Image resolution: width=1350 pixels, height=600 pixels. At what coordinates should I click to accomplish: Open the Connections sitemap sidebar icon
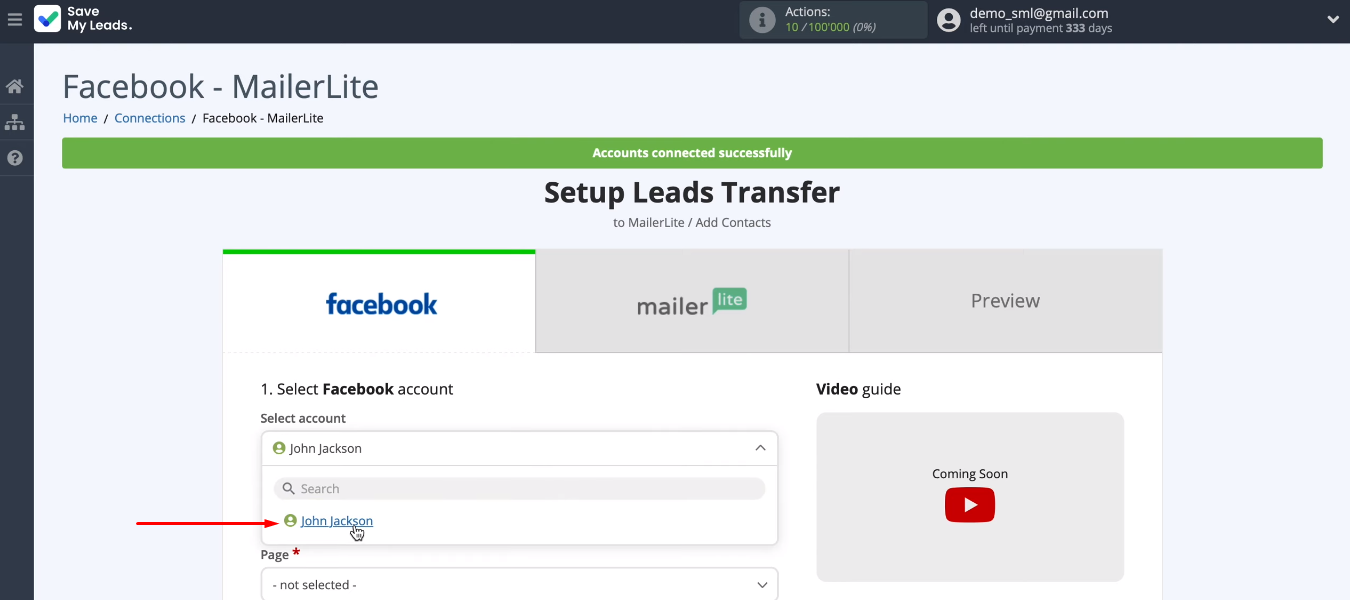pos(15,122)
